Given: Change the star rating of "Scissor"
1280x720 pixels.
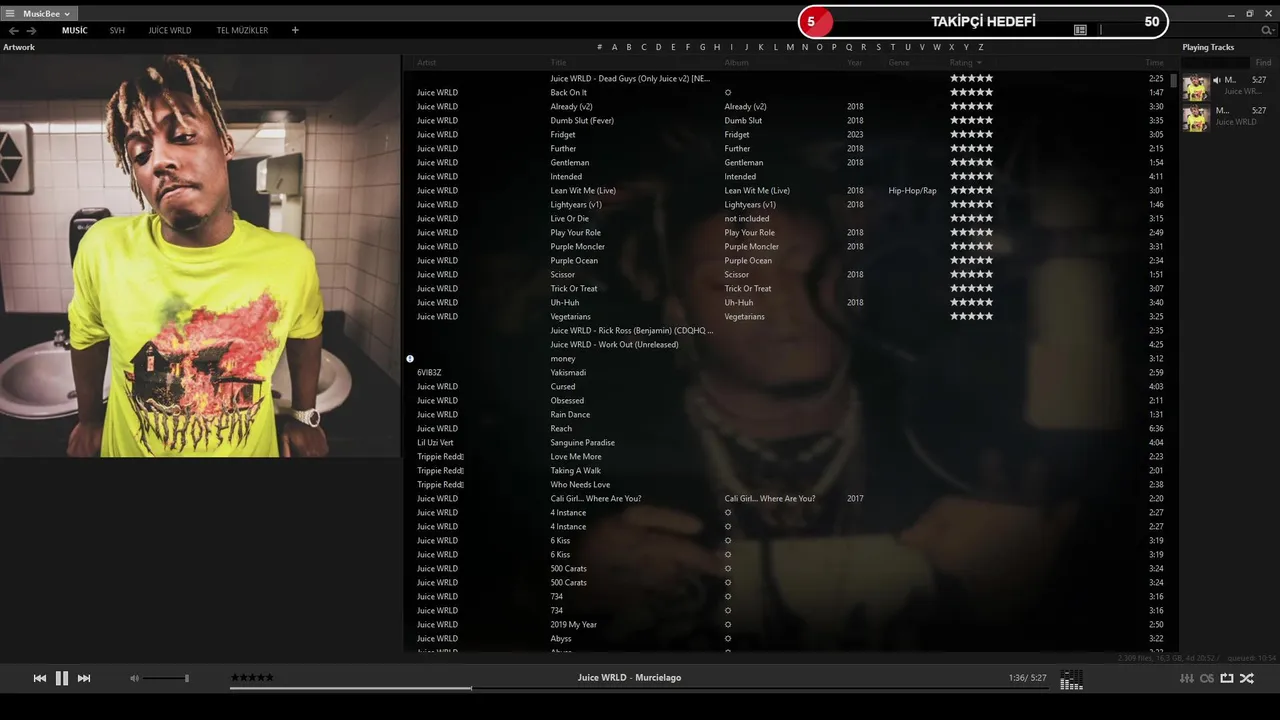Looking at the screenshot, I should click(971, 274).
